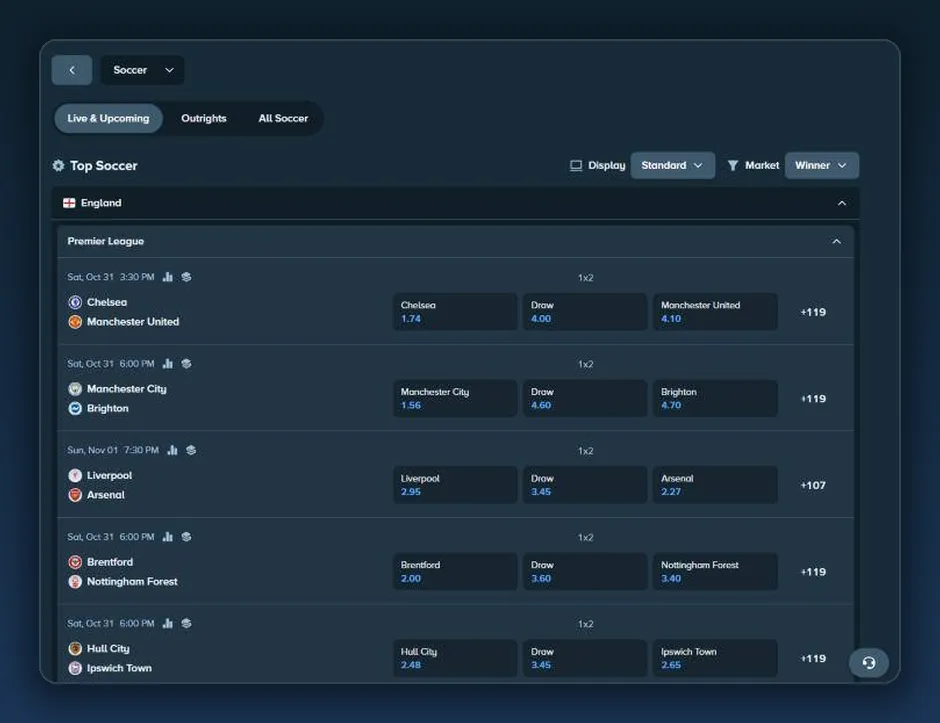Open stacked layers icon for Manchester City match
The height and width of the screenshot is (723, 940).
[x=186, y=364]
